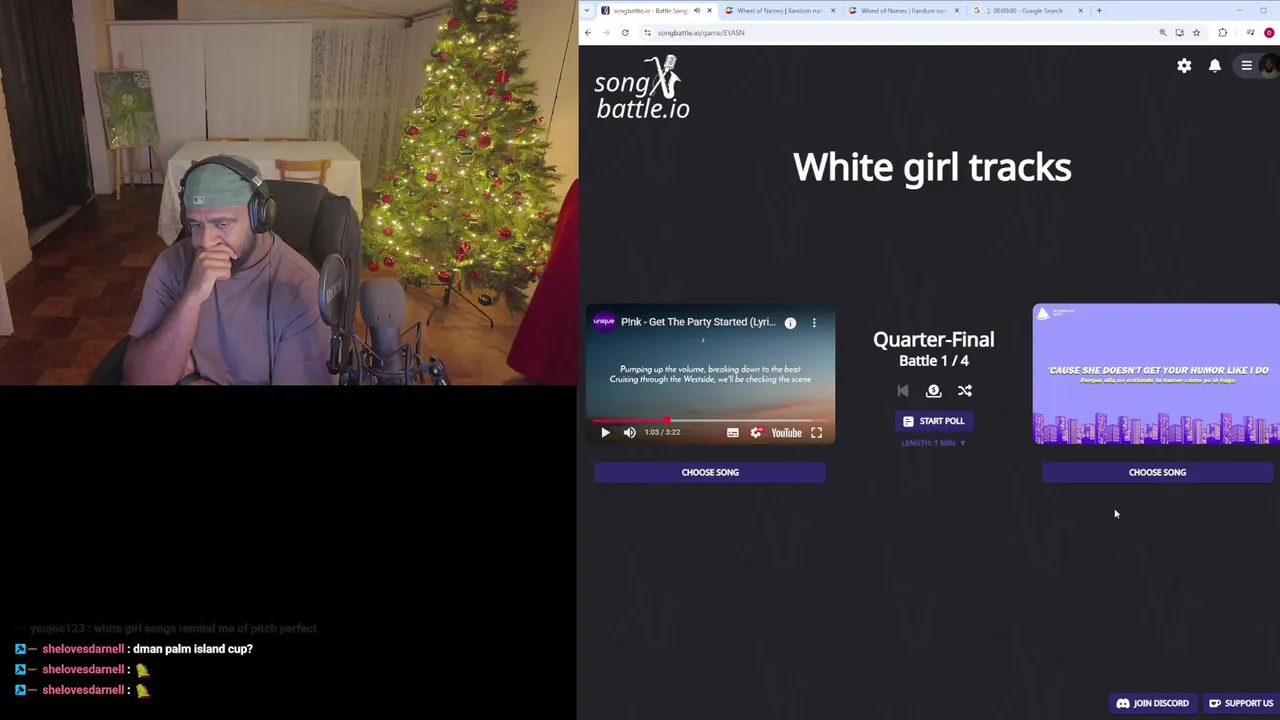
Task: Close the songbattle.io tab
Action: (x=709, y=11)
